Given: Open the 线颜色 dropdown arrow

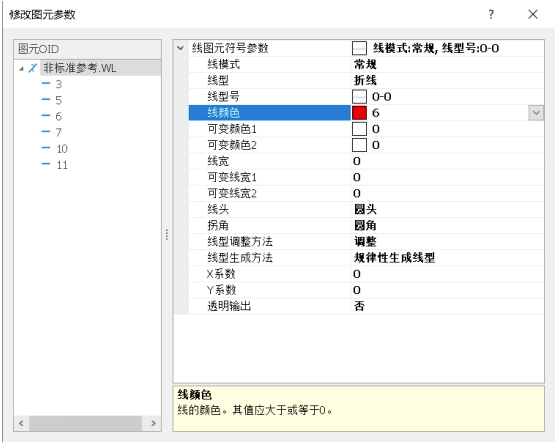Looking at the screenshot, I should coord(536,113).
